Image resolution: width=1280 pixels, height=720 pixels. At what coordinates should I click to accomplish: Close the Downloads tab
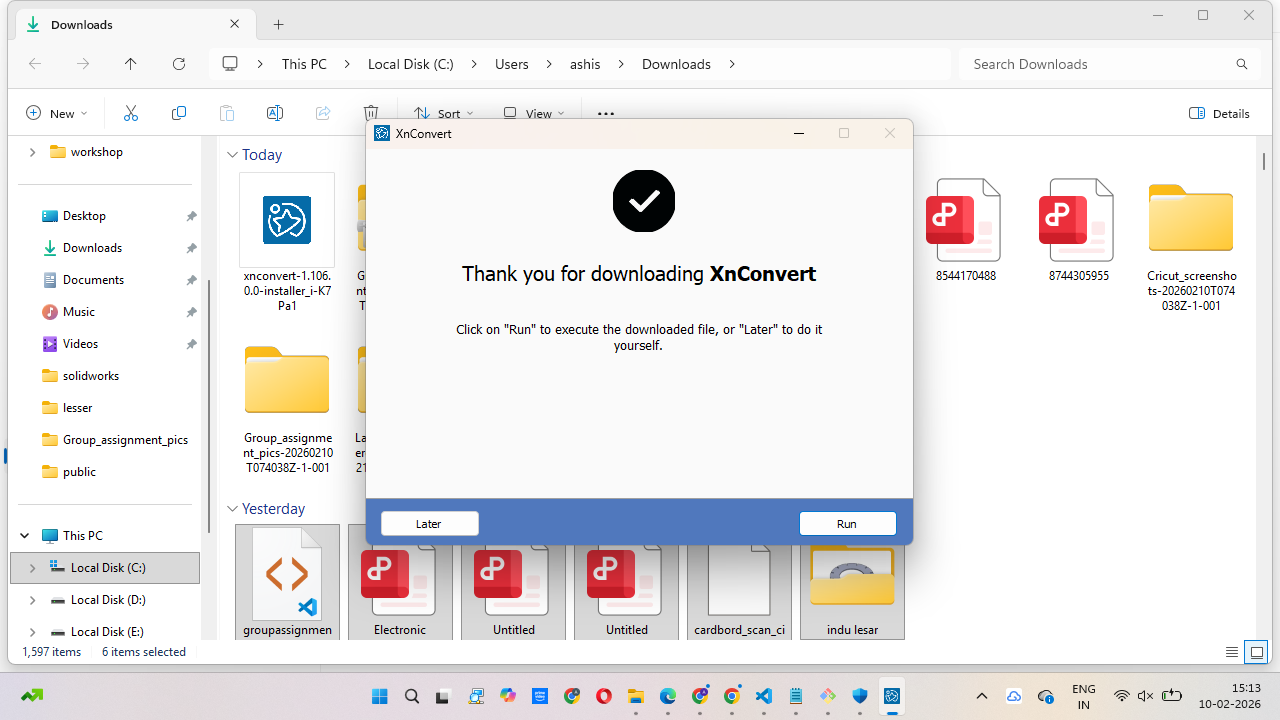pos(235,24)
